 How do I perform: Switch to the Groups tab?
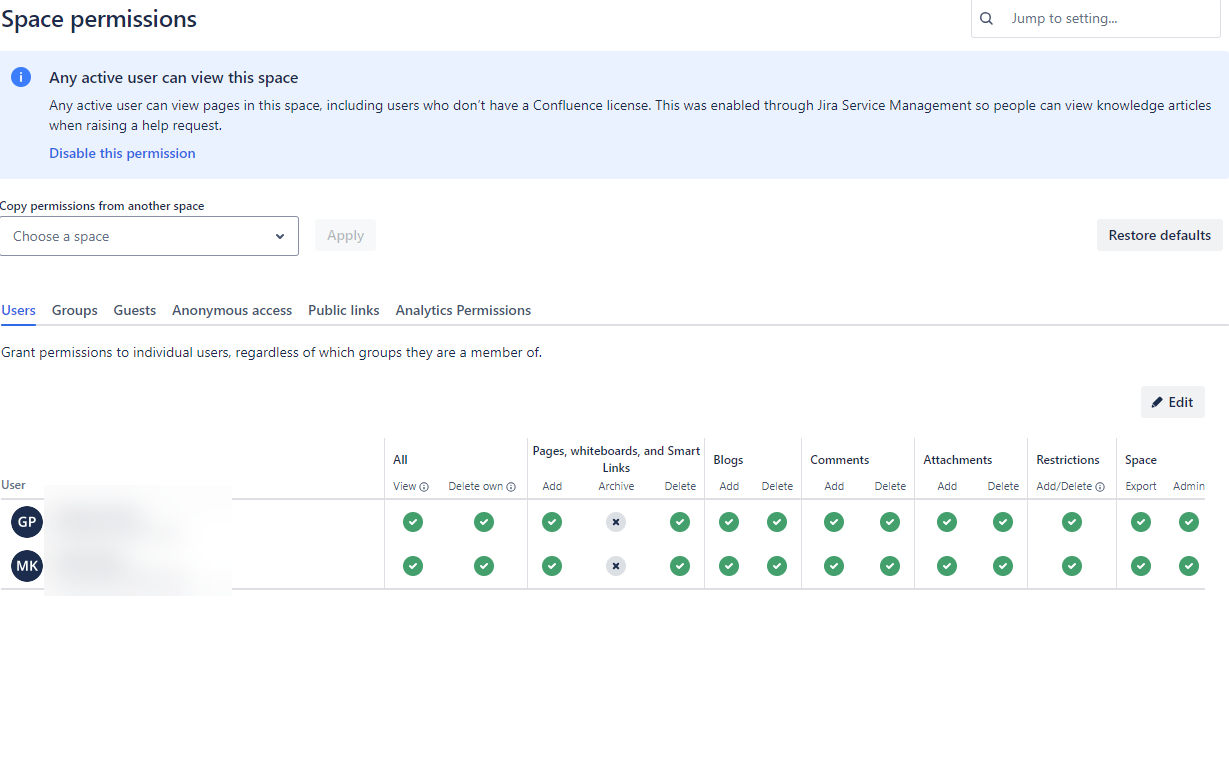click(75, 310)
